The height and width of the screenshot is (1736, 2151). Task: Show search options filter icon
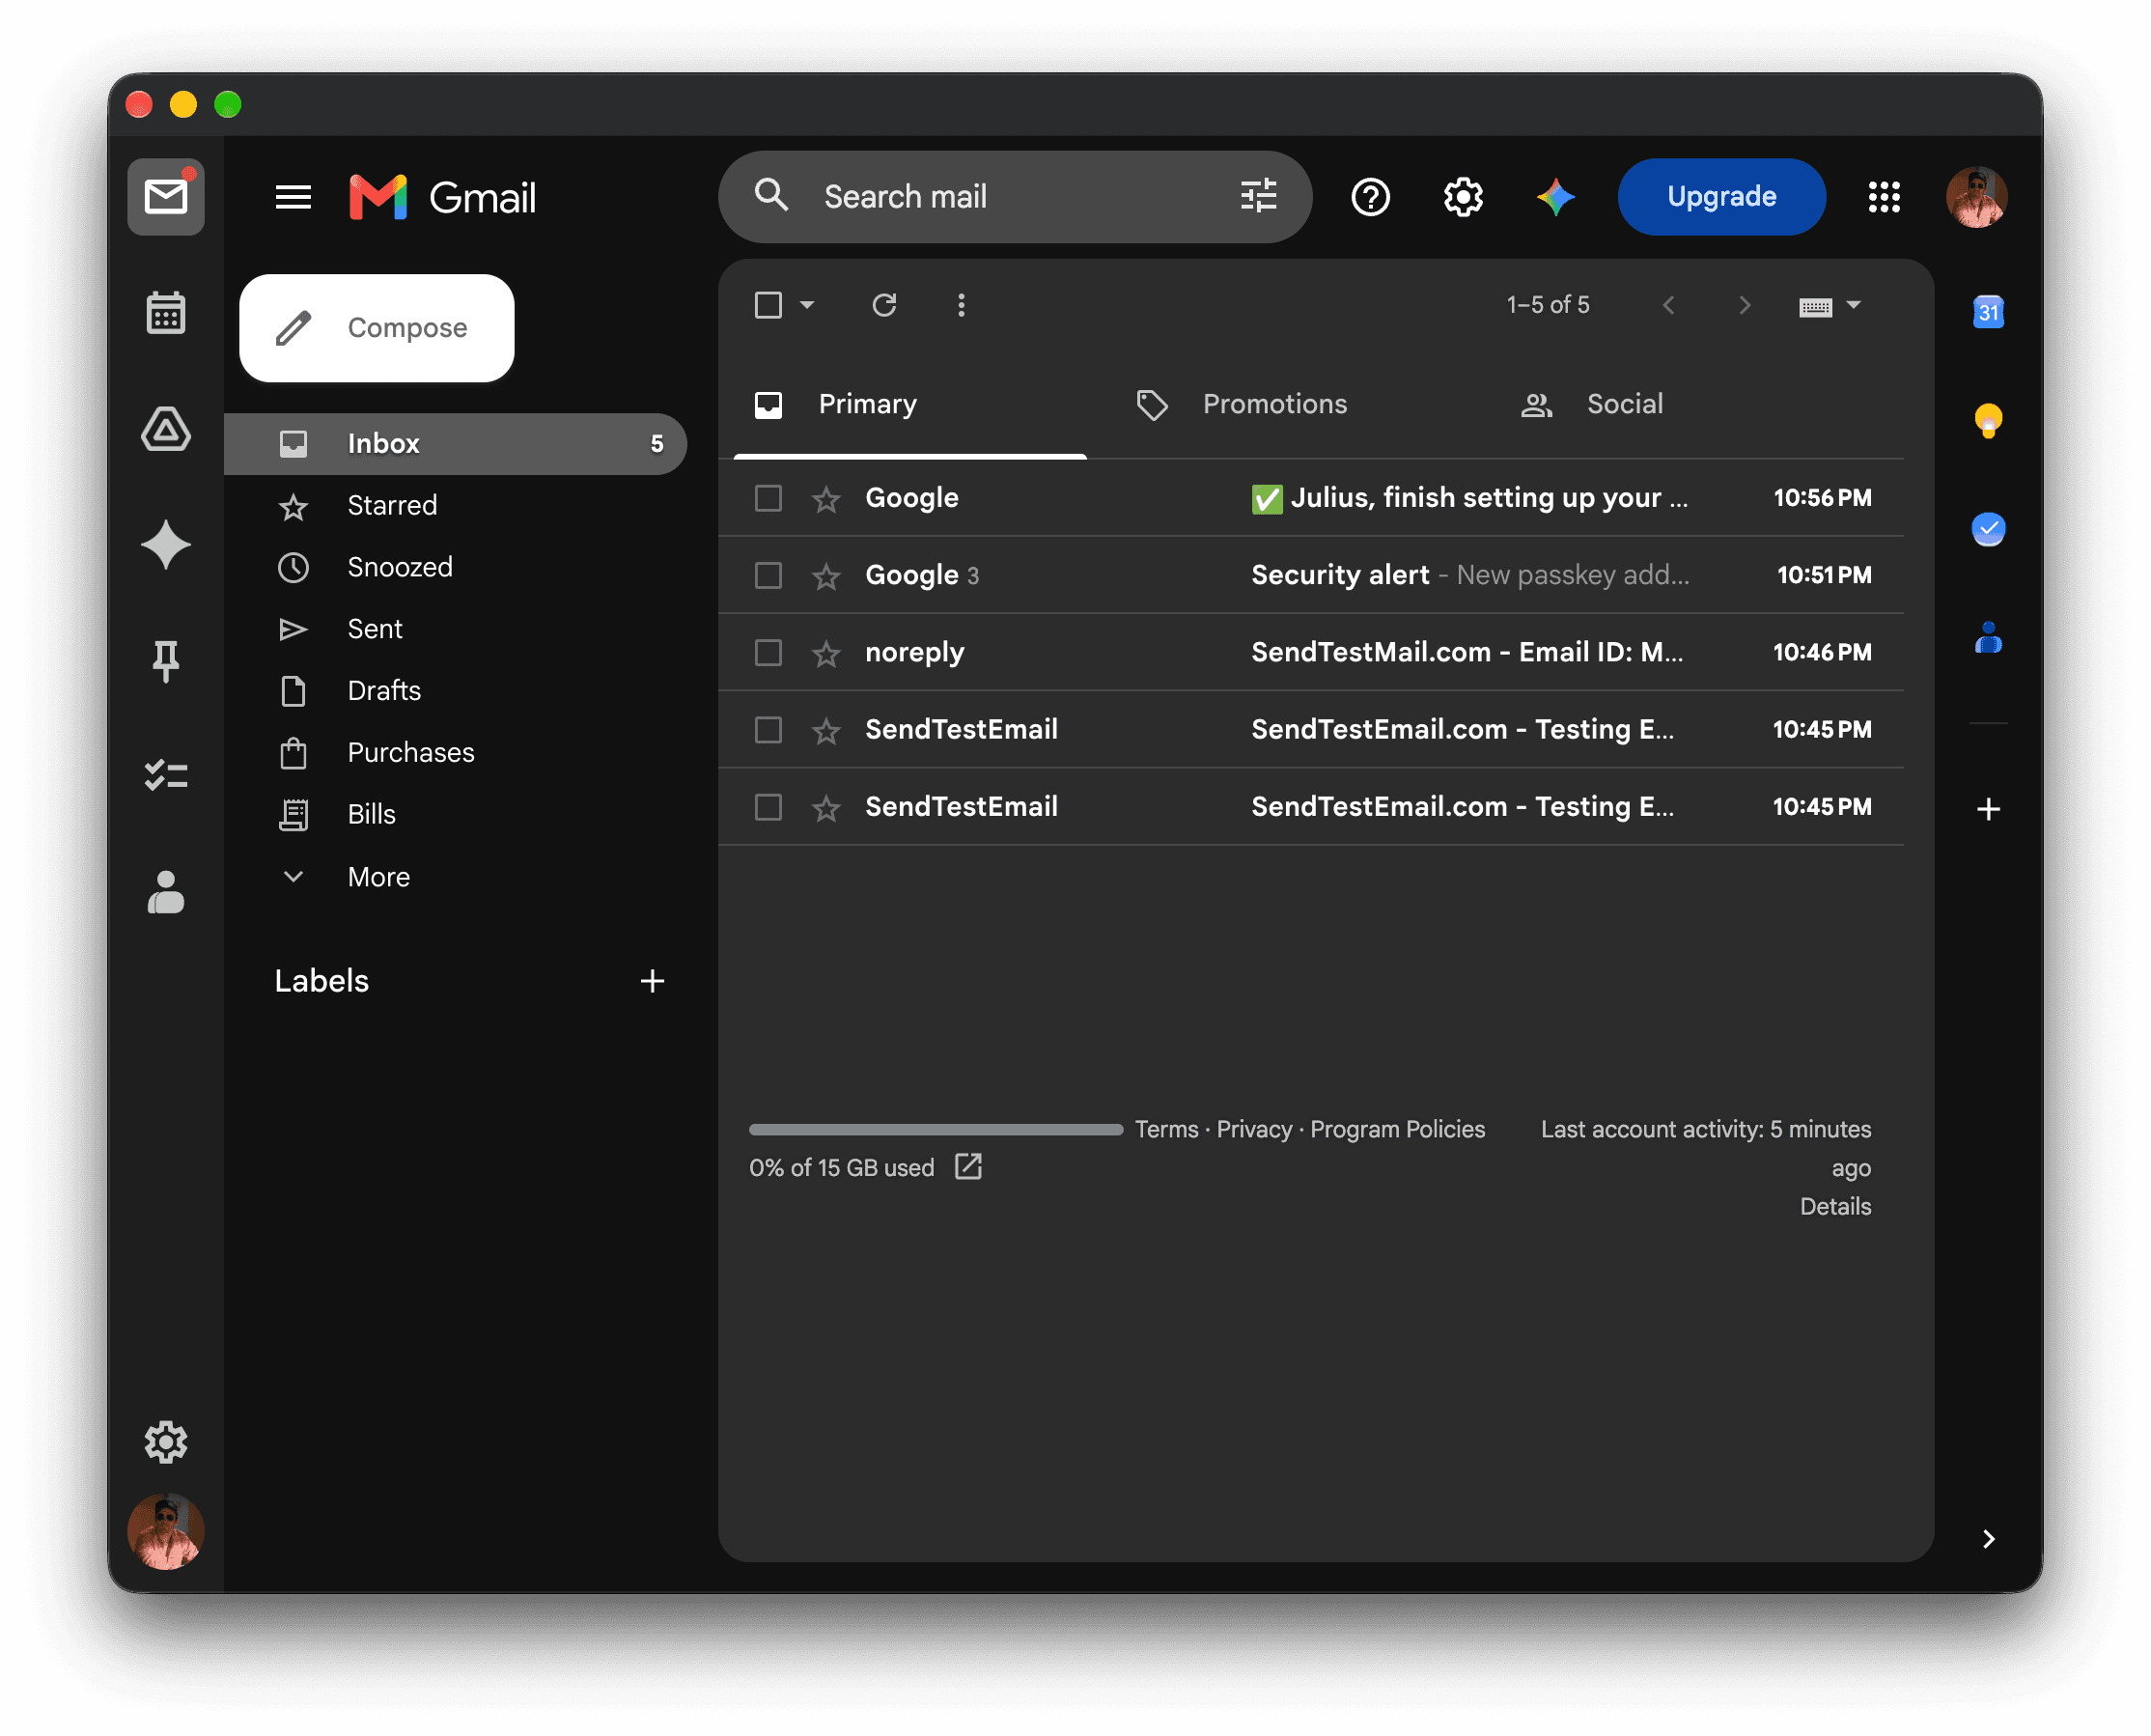1258,196
